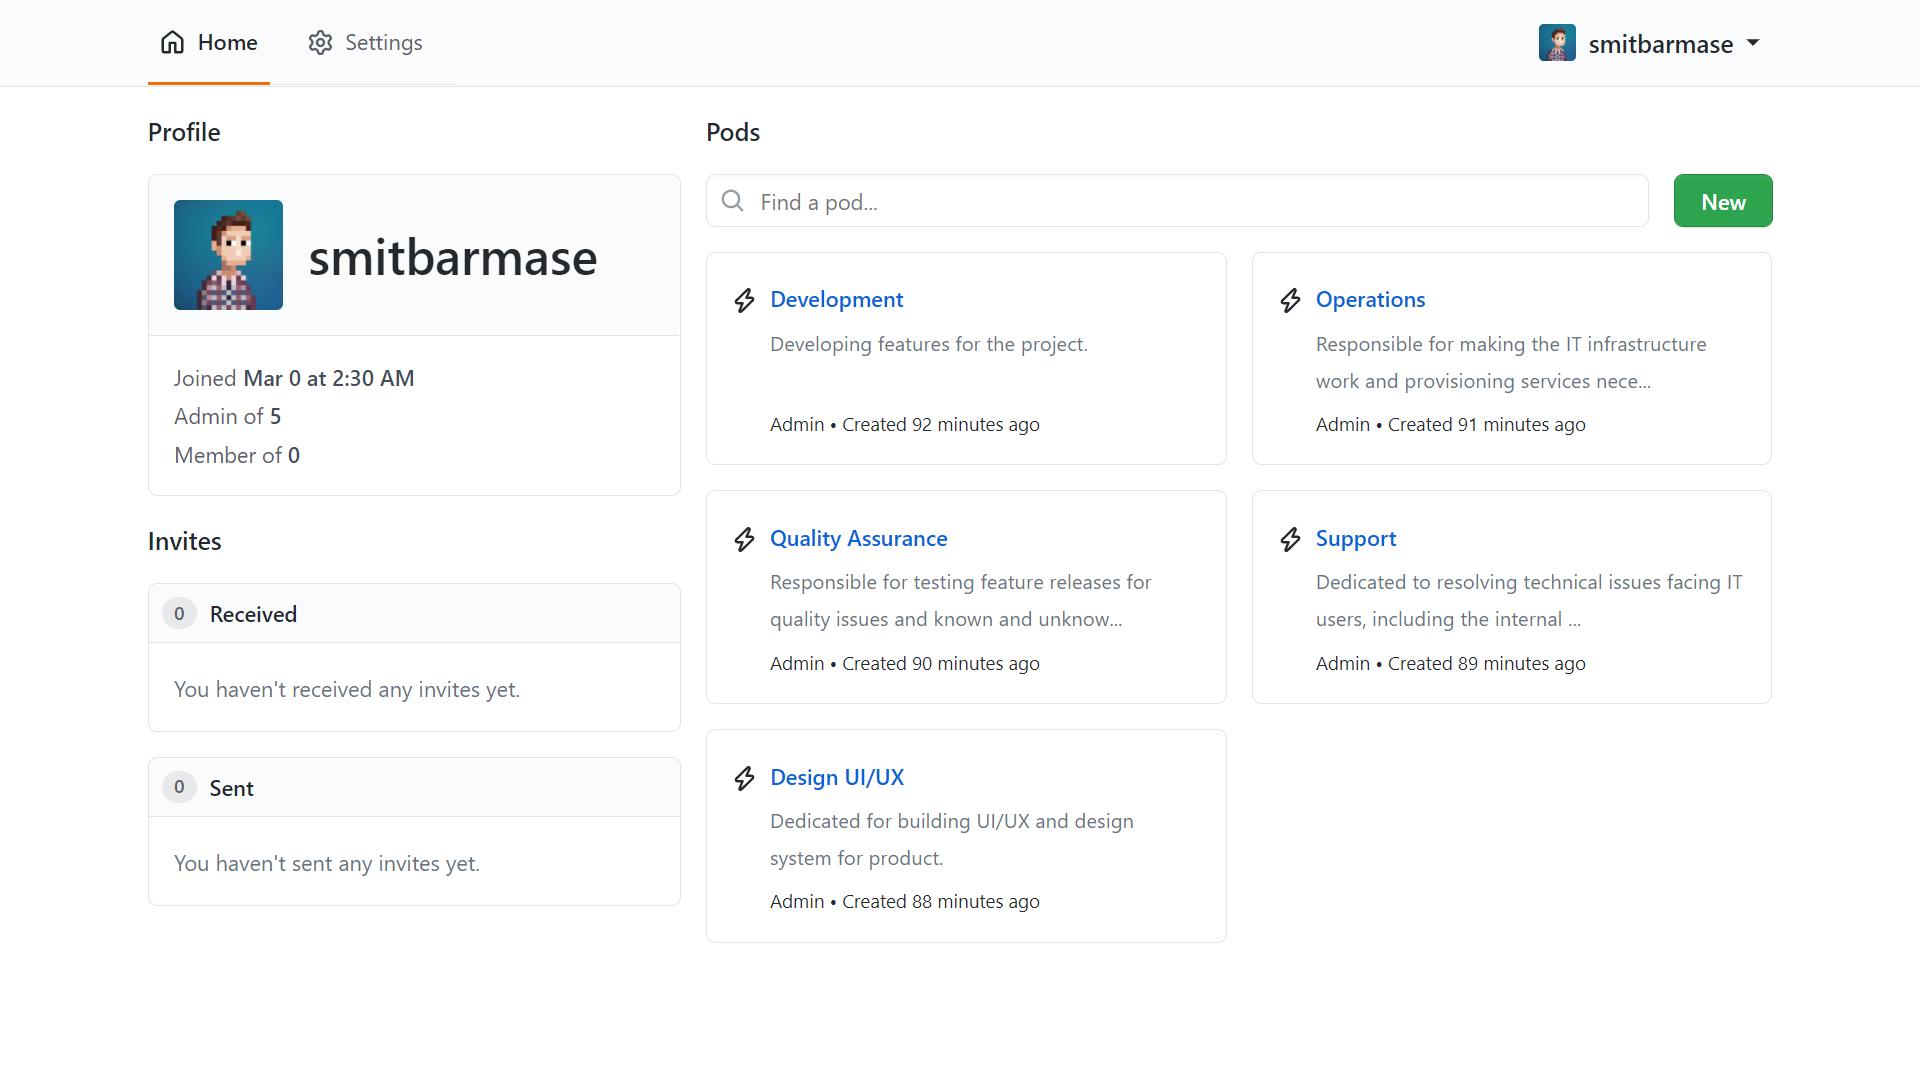Open the Design UI/UX pod link
Viewport: 1920px width, 1080px height.
[837, 777]
